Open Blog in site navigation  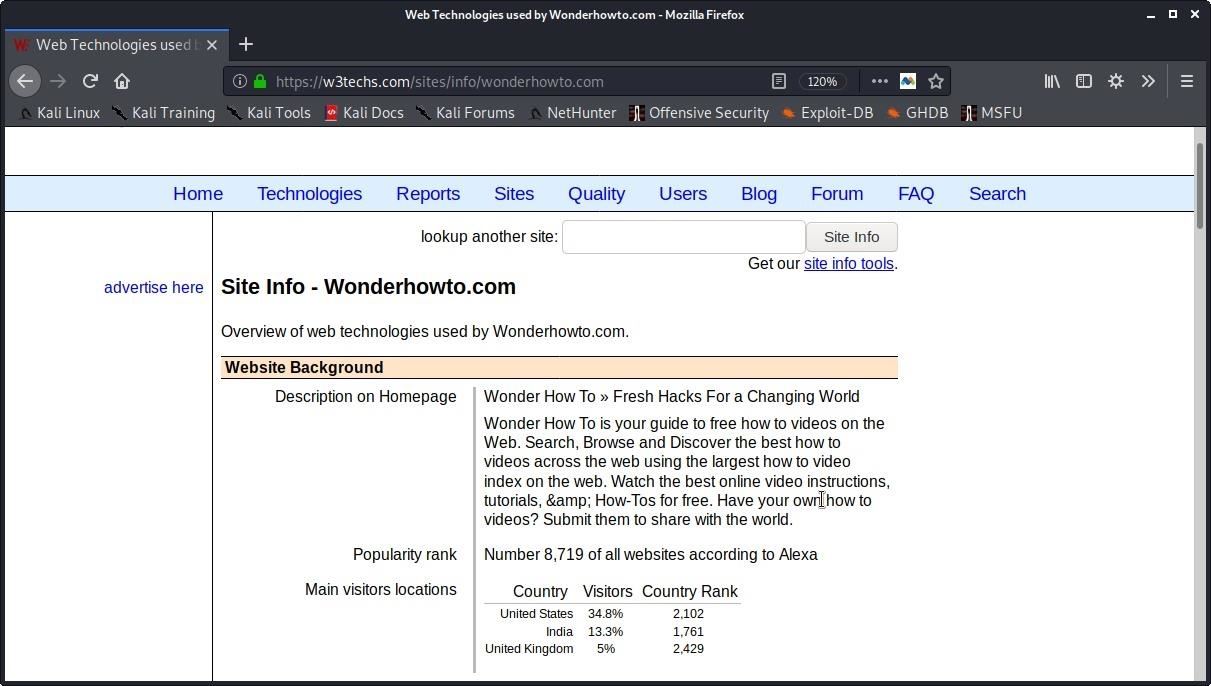click(x=759, y=194)
